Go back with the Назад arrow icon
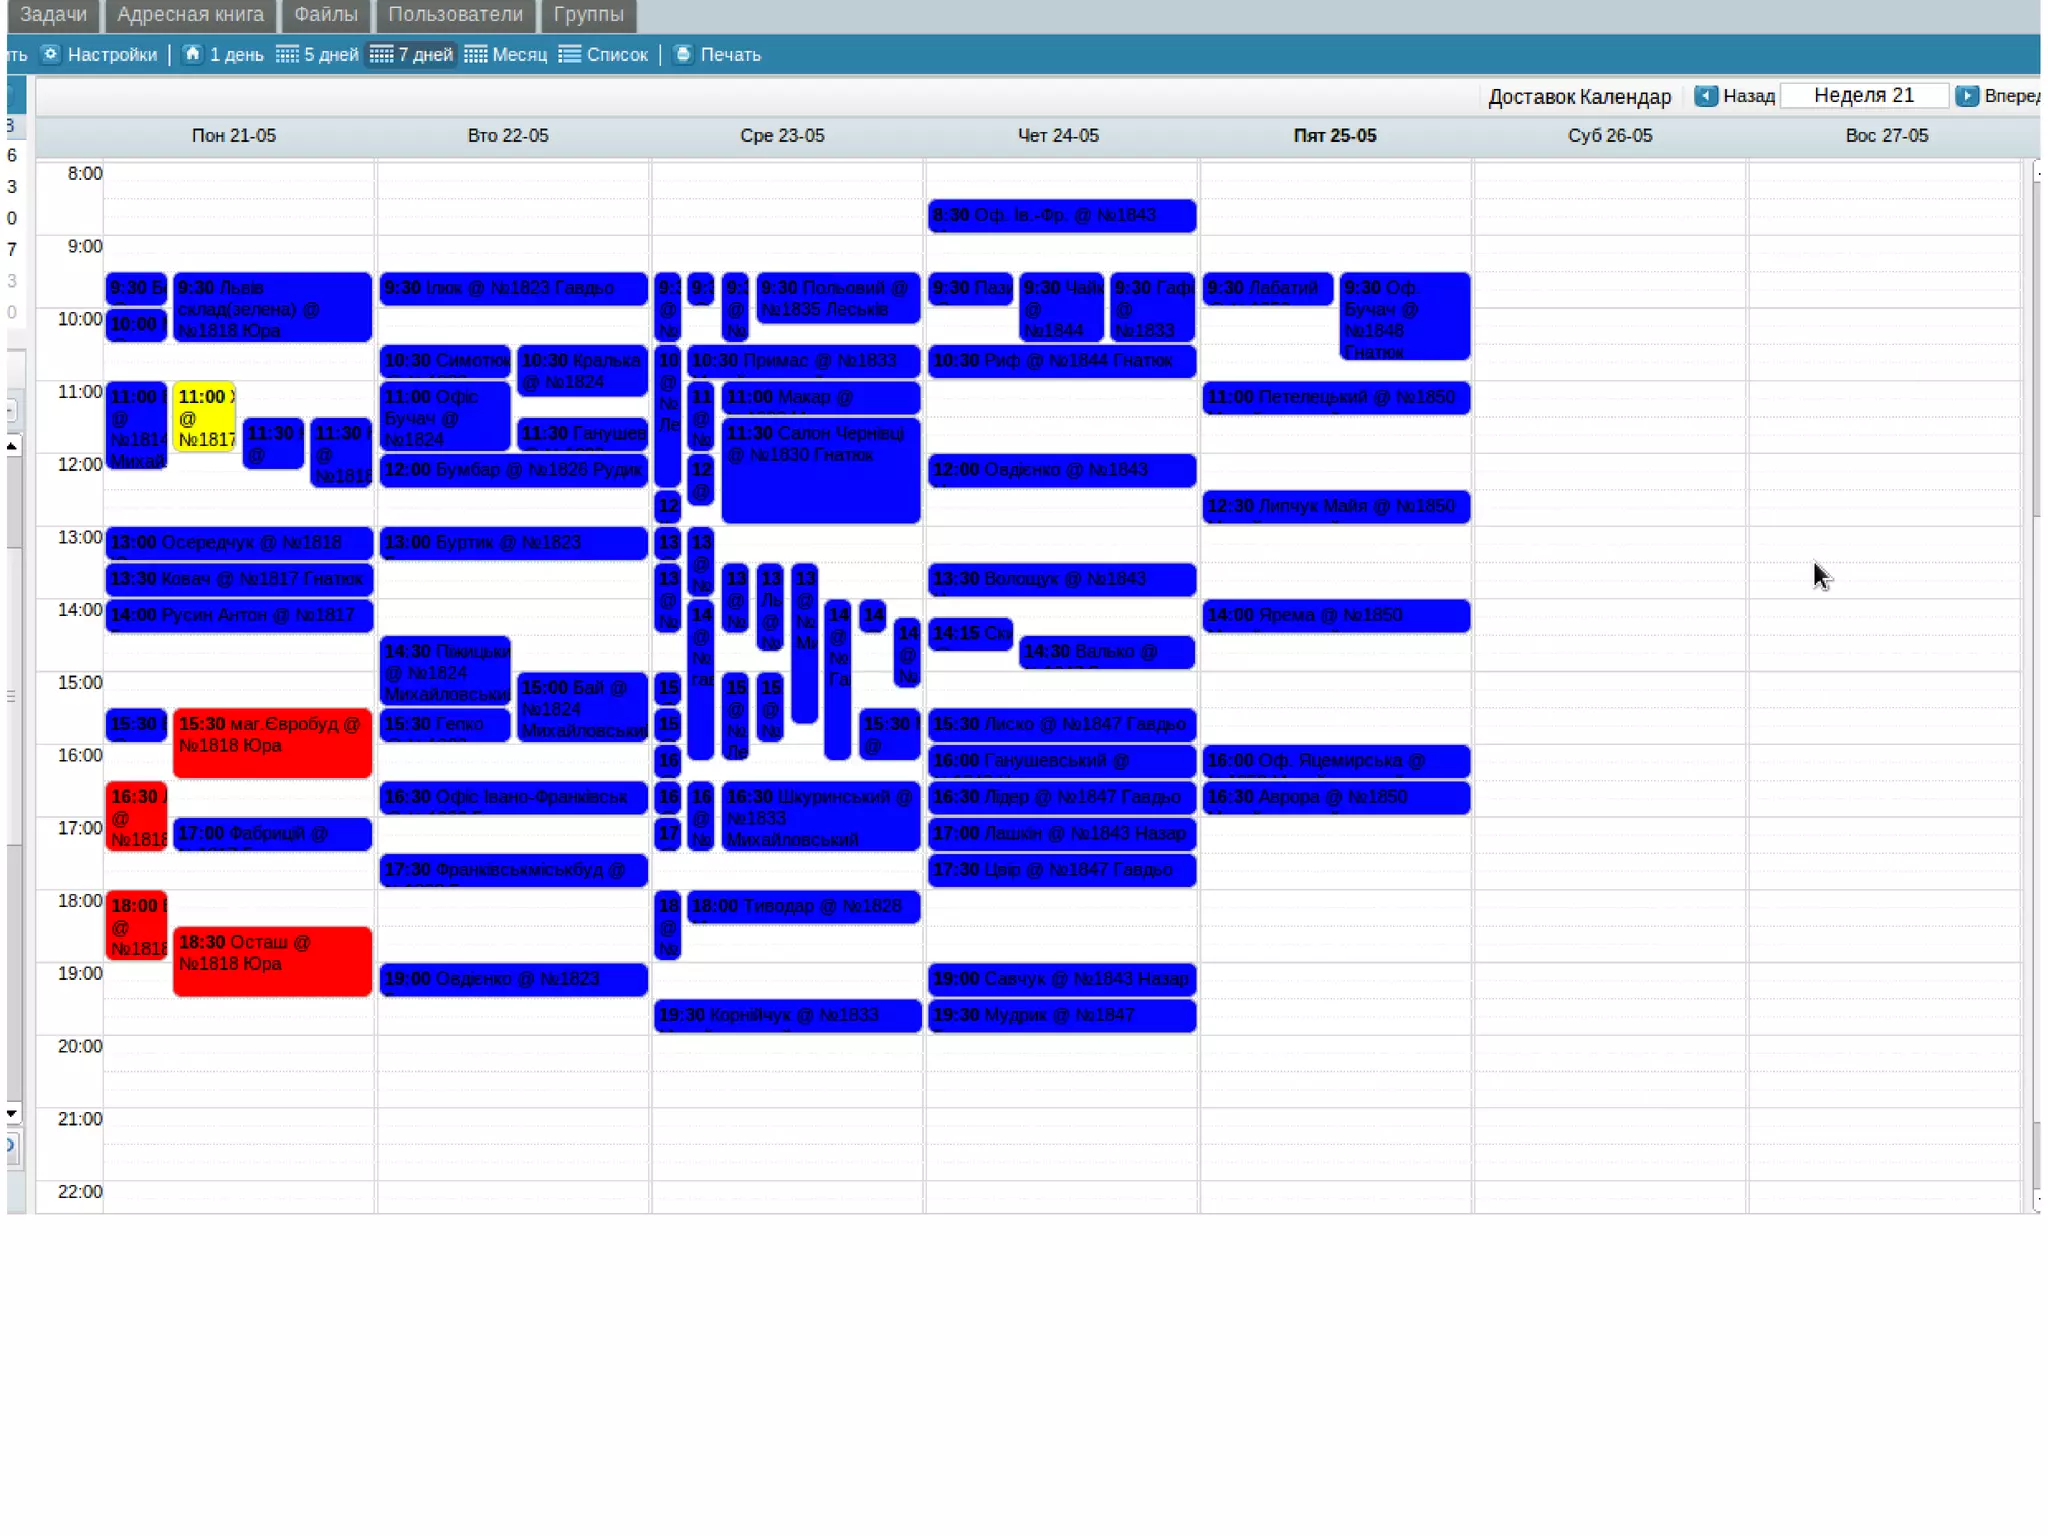Screen dimensions: 2048x1536 pos(1706,96)
